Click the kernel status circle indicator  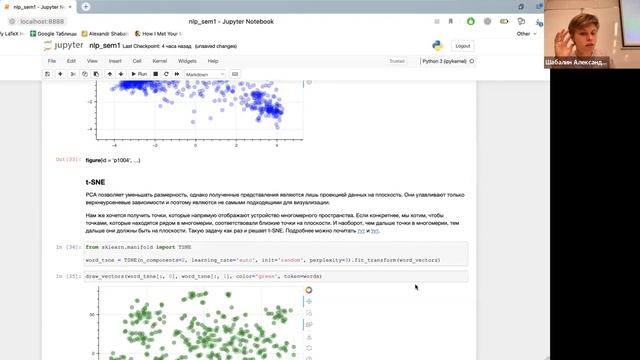point(472,61)
